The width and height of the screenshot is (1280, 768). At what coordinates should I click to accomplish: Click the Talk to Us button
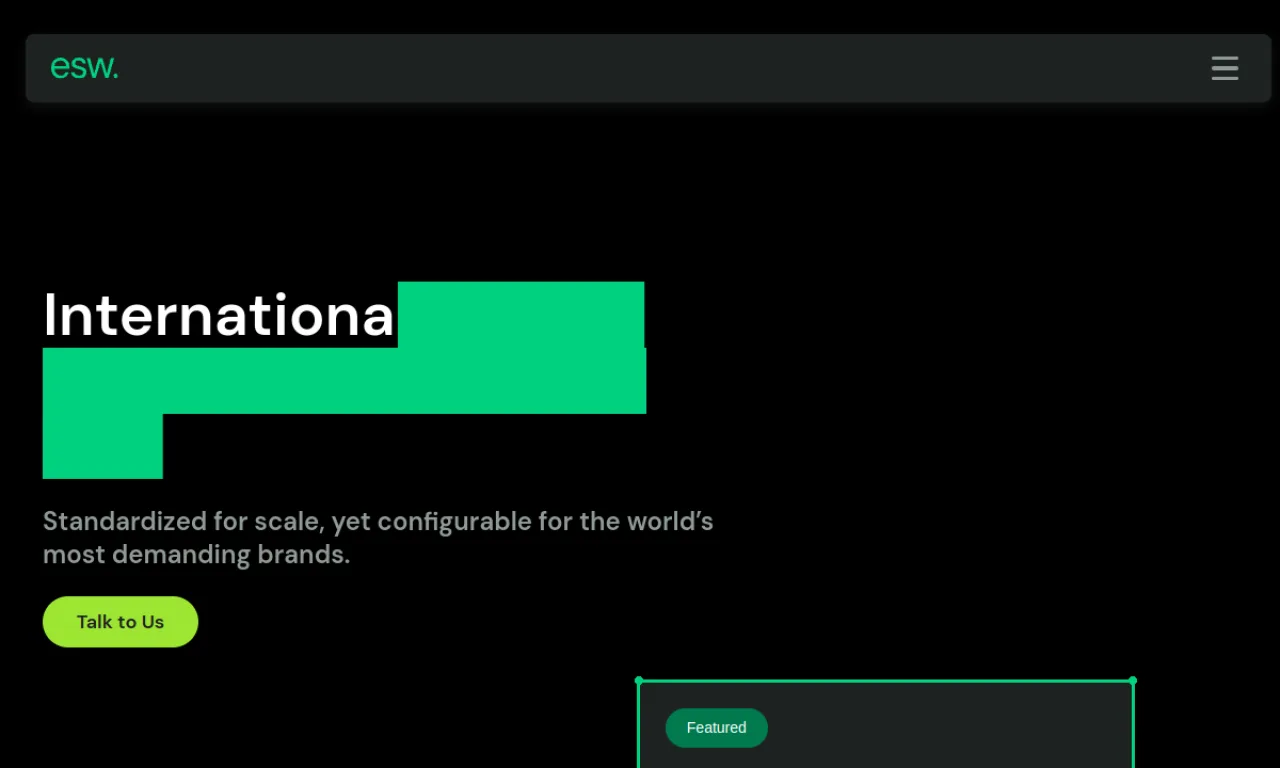point(120,622)
